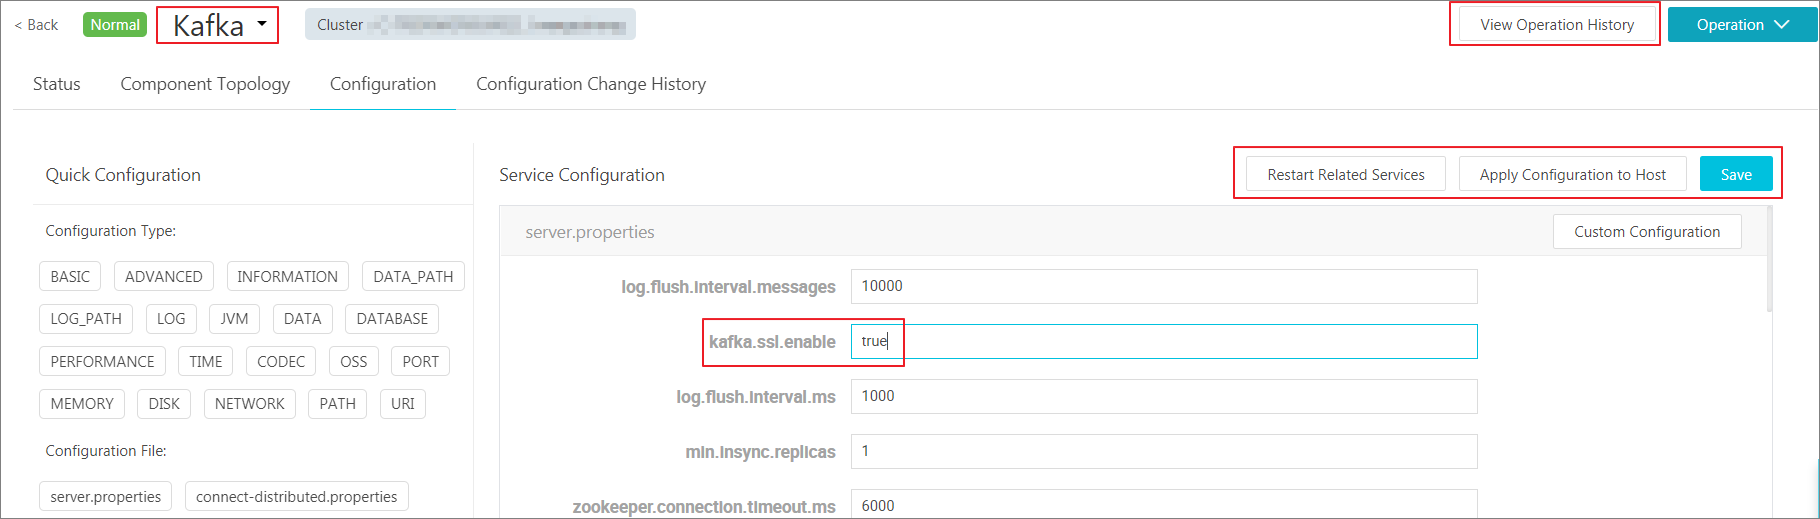The width and height of the screenshot is (1820, 519).
Task: Filter by ADVANCED configuration type
Action: pyautogui.click(x=164, y=277)
